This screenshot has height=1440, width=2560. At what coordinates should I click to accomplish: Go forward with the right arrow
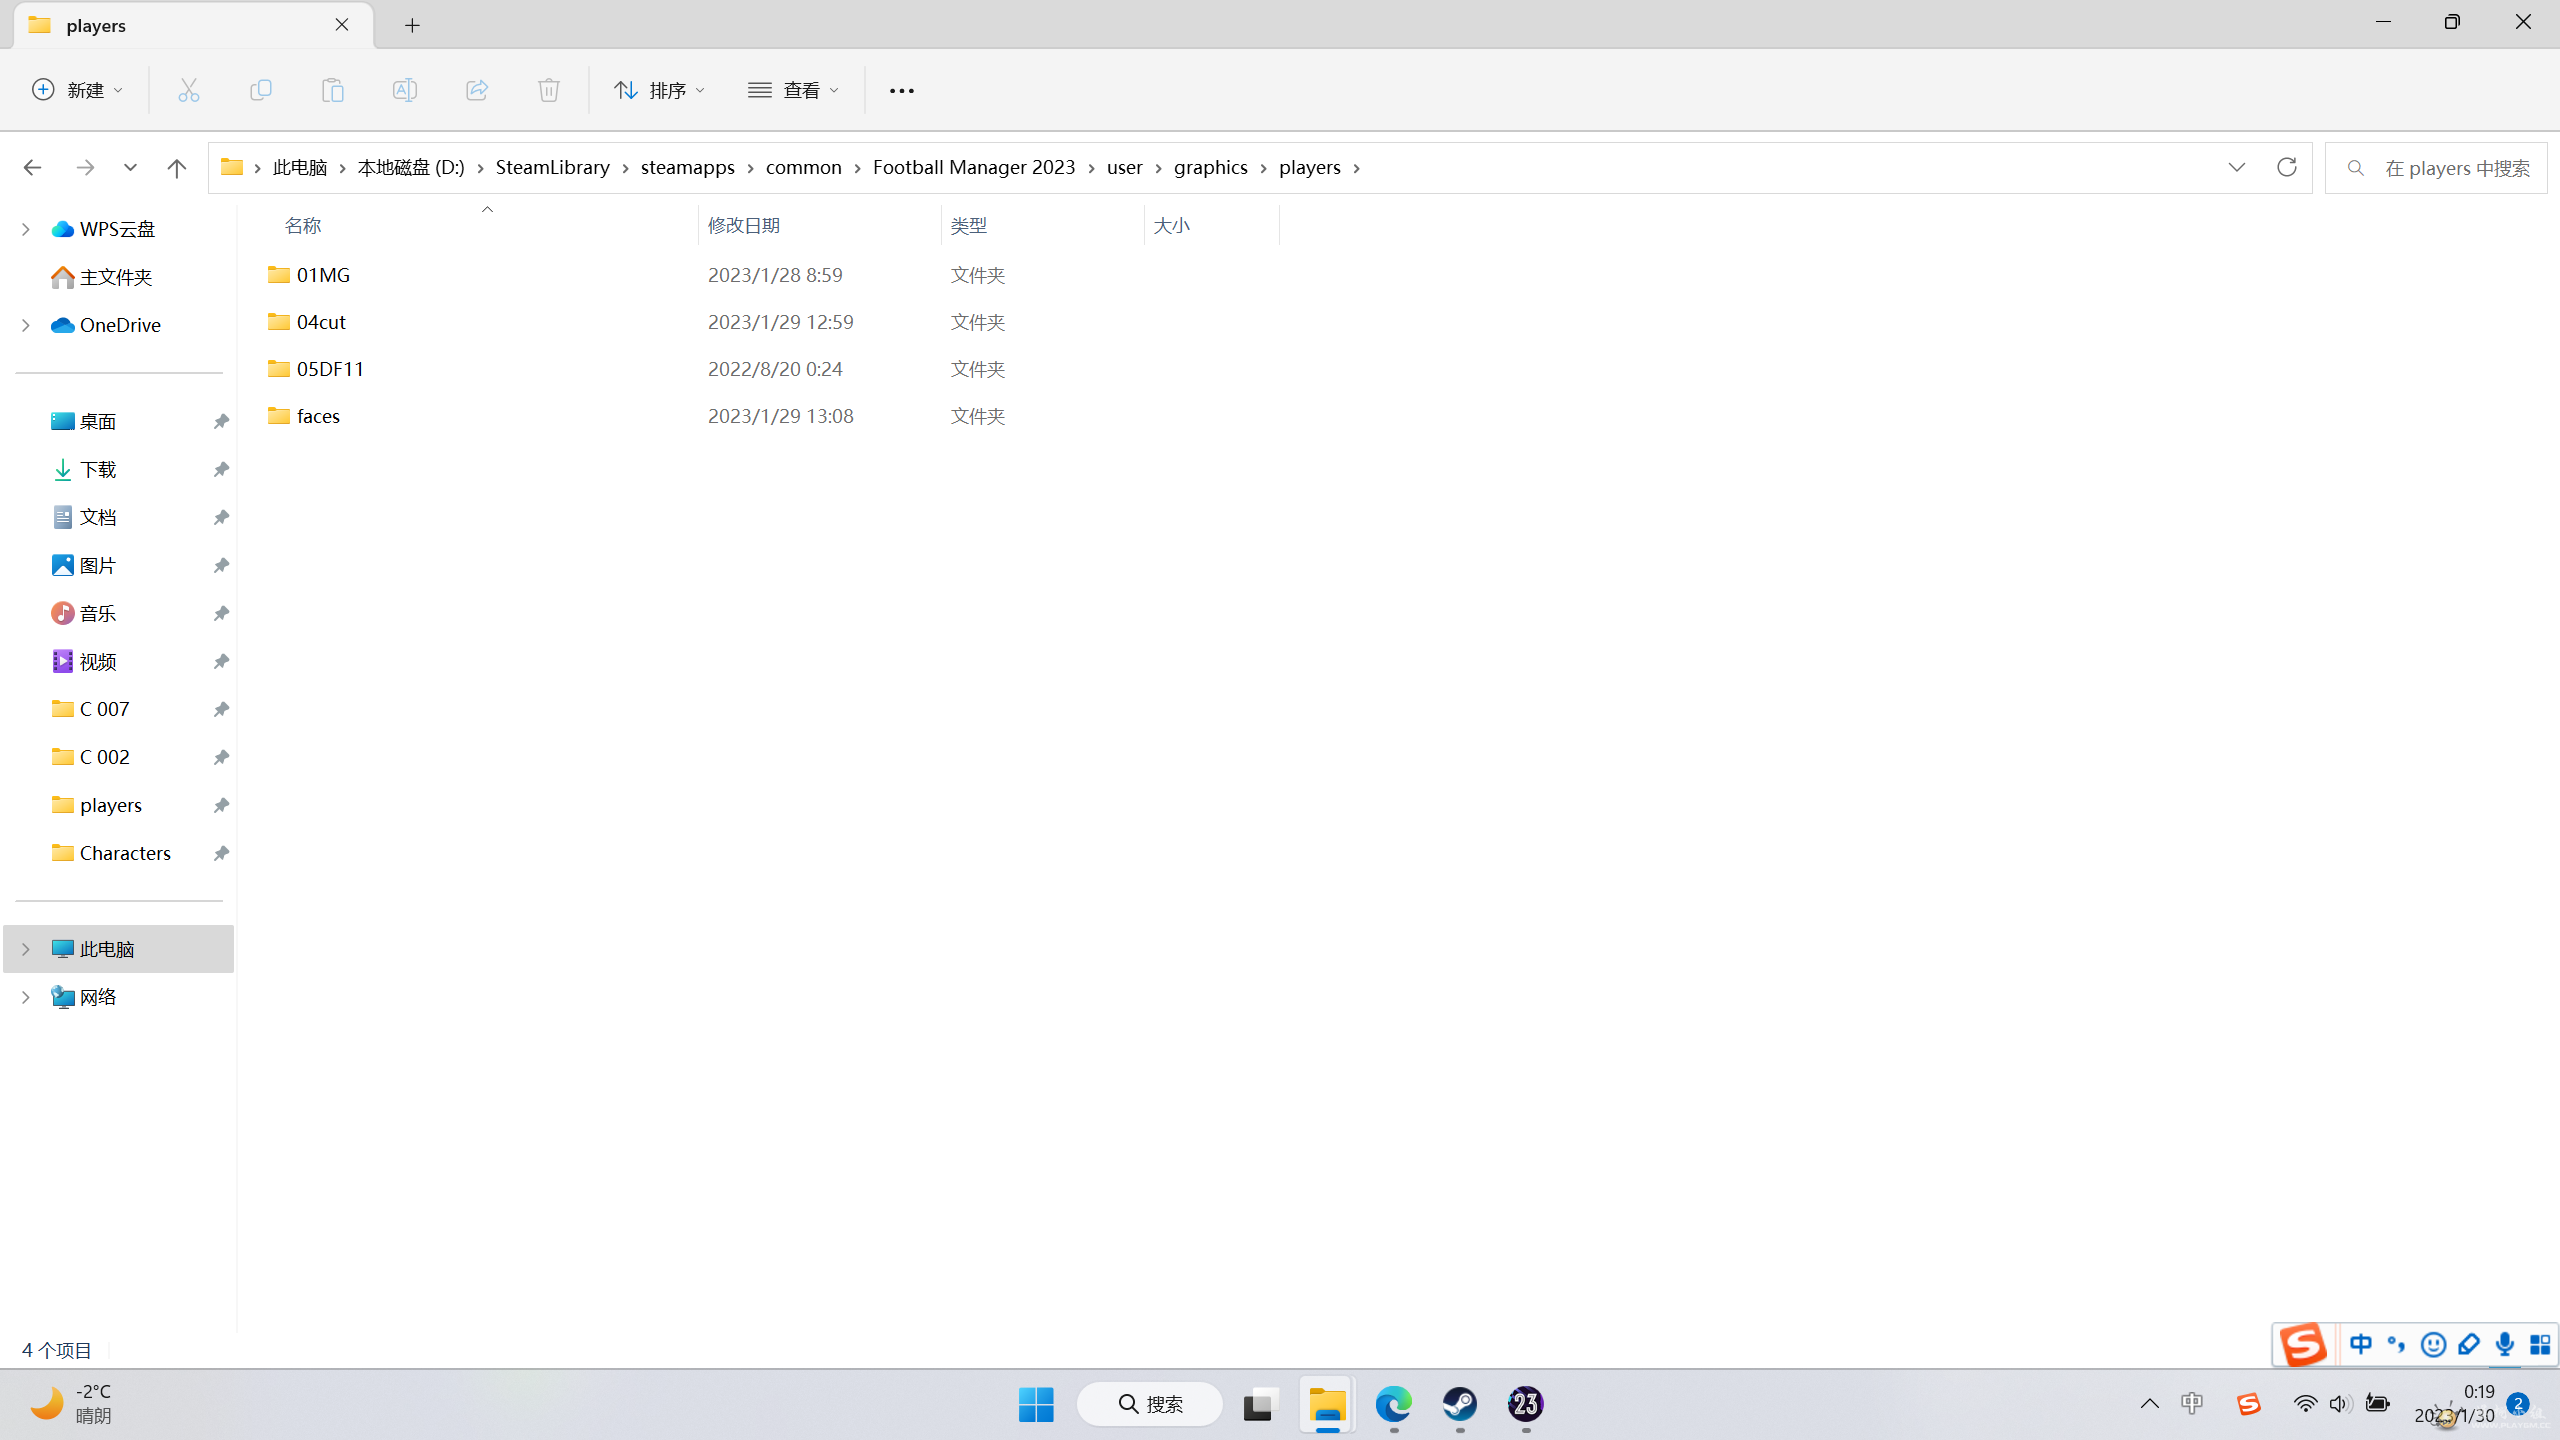point(85,168)
